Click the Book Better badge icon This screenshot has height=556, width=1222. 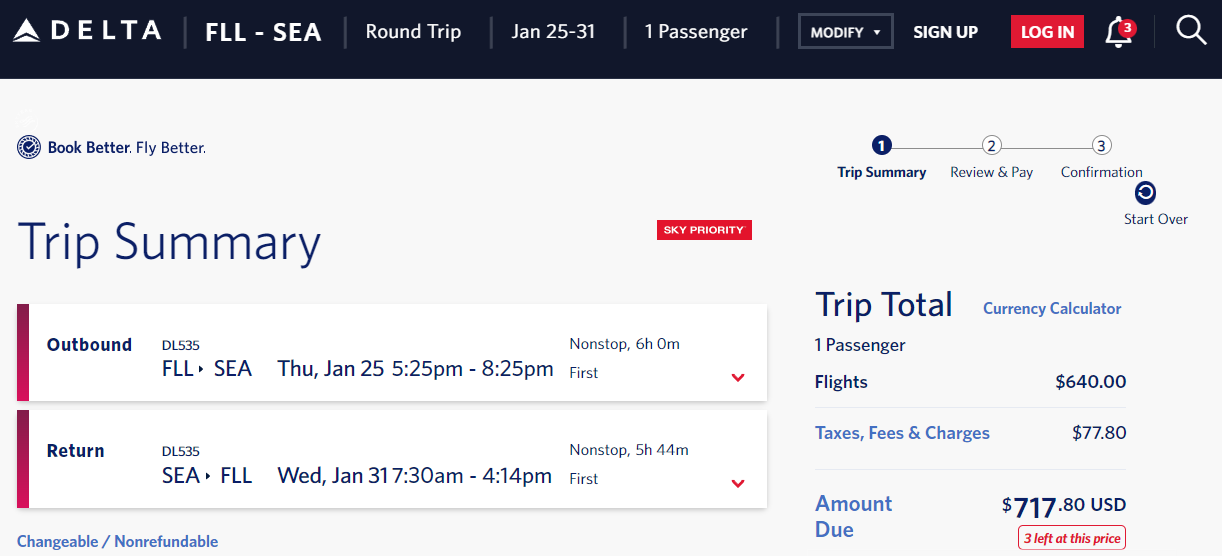pos(29,148)
